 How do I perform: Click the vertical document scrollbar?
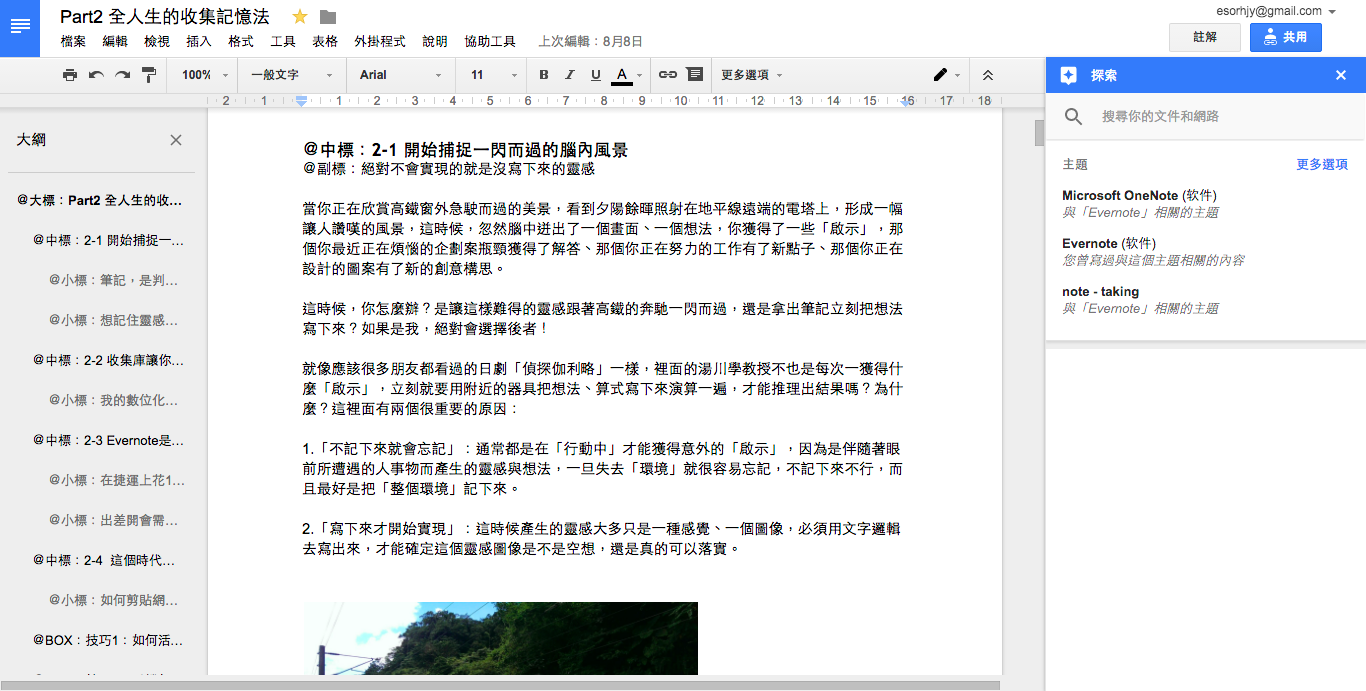tap(1039, 134)
